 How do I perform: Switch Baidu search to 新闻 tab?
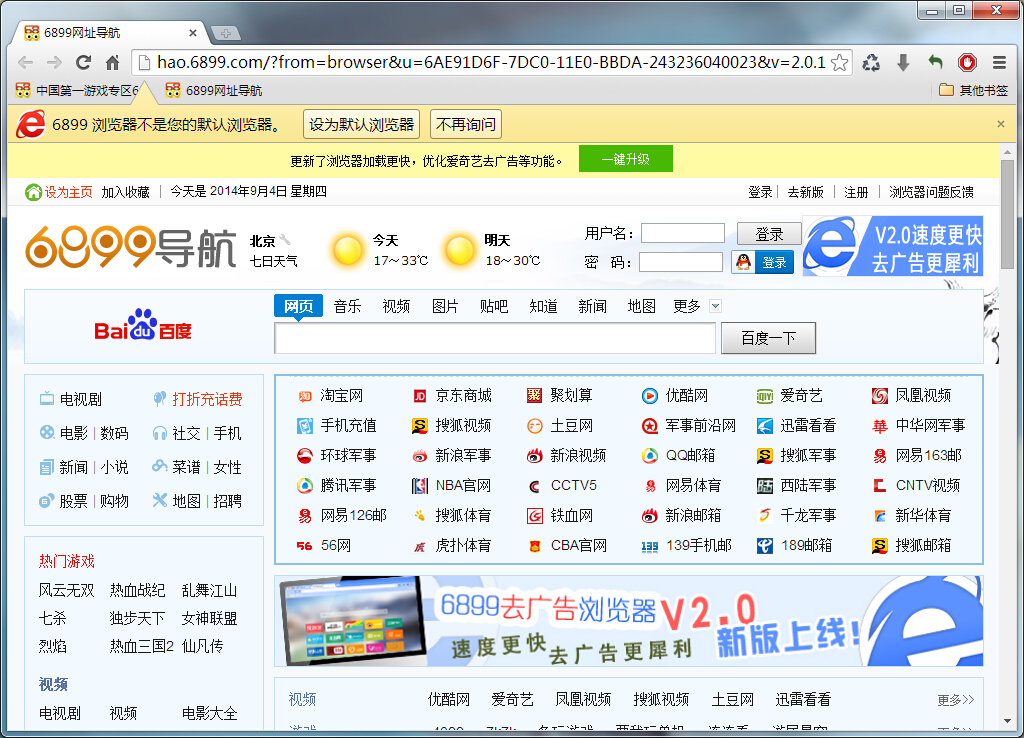592,306
